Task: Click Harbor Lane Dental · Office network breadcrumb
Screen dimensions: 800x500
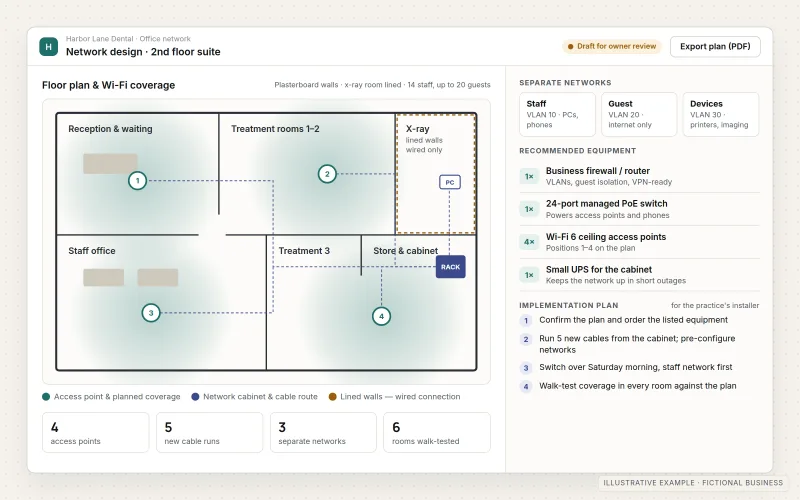Action: (x=128, y=39)
